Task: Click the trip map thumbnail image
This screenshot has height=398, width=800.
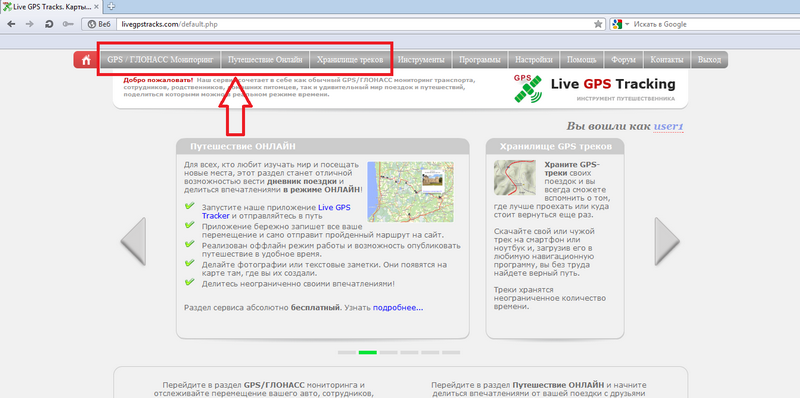Action: tap(411, 192)
